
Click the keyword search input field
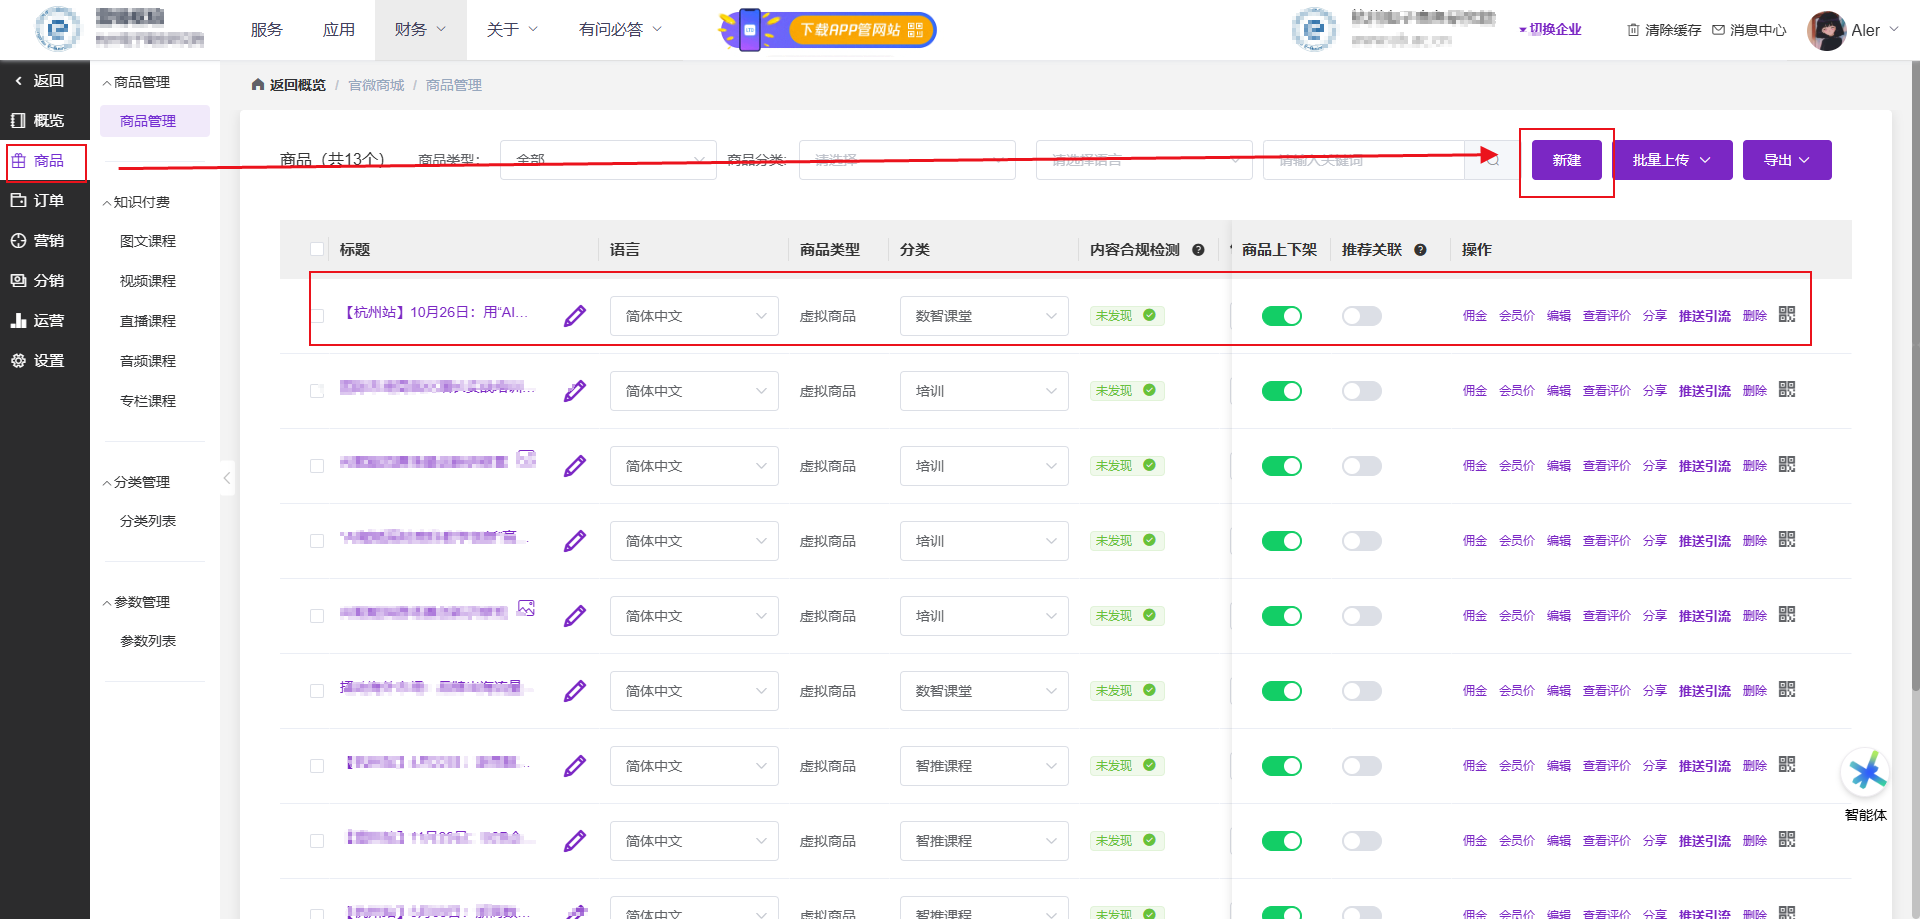tap(1363, 160)
